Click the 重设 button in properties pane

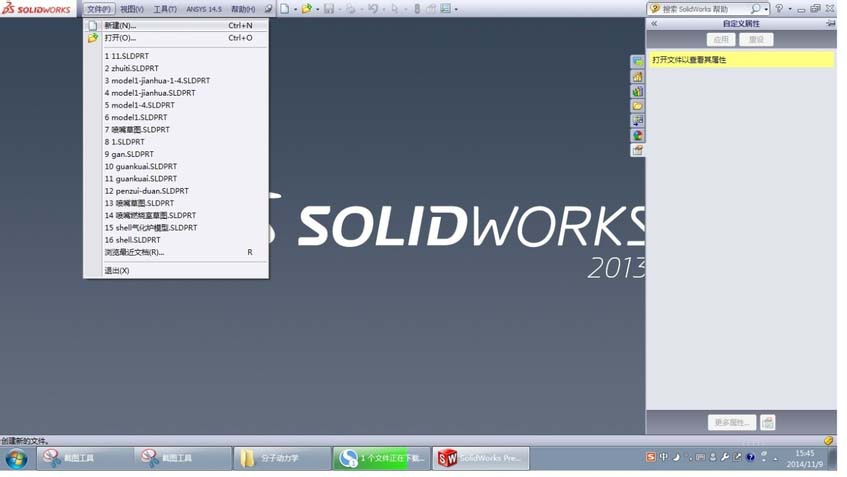click(x=756, y=39)
